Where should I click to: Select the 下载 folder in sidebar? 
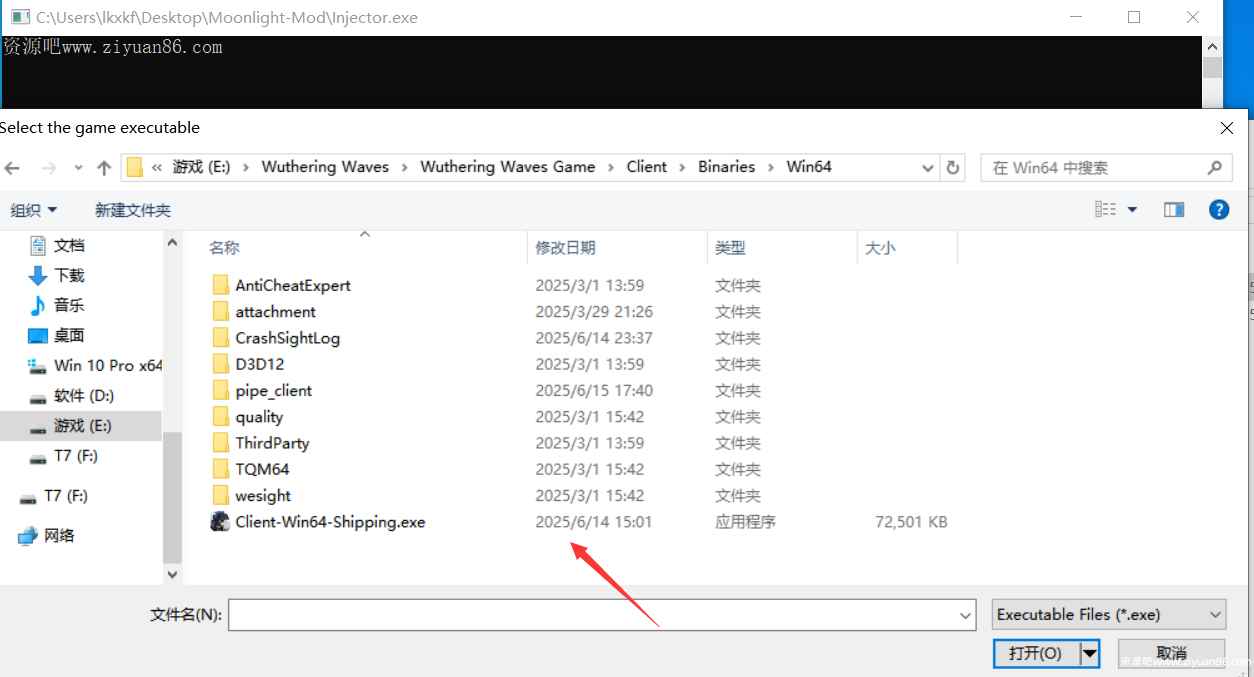[69, 275]
